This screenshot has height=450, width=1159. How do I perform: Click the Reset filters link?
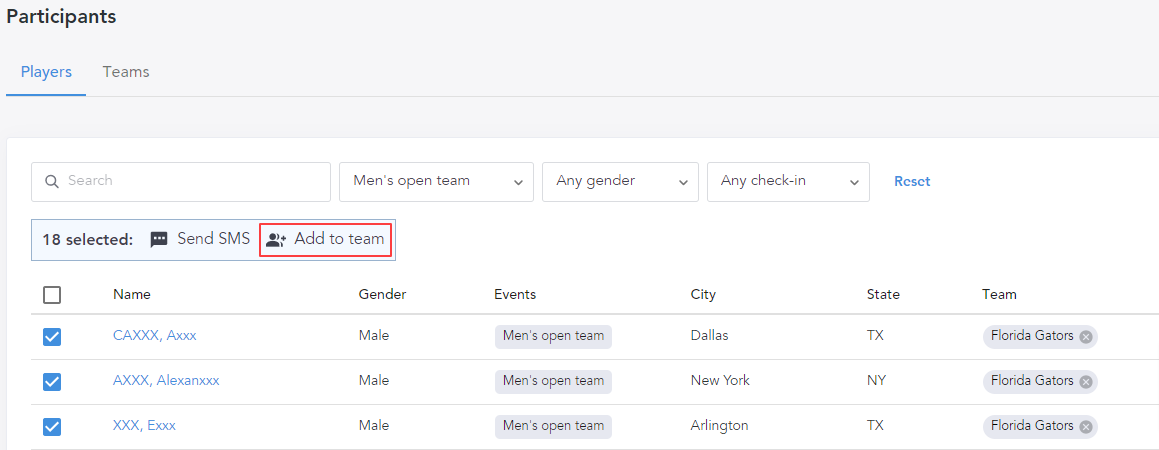912,181
